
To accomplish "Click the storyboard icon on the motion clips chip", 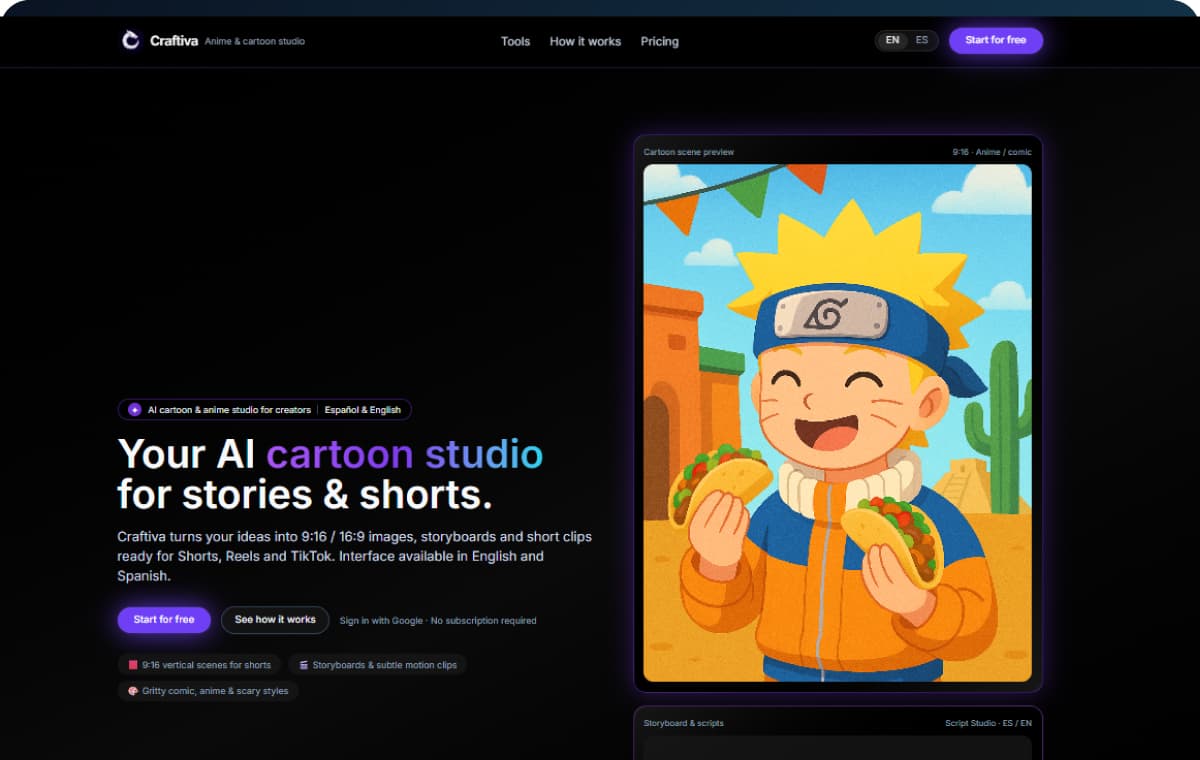I will pyautogui.click(x=303, y=664).
